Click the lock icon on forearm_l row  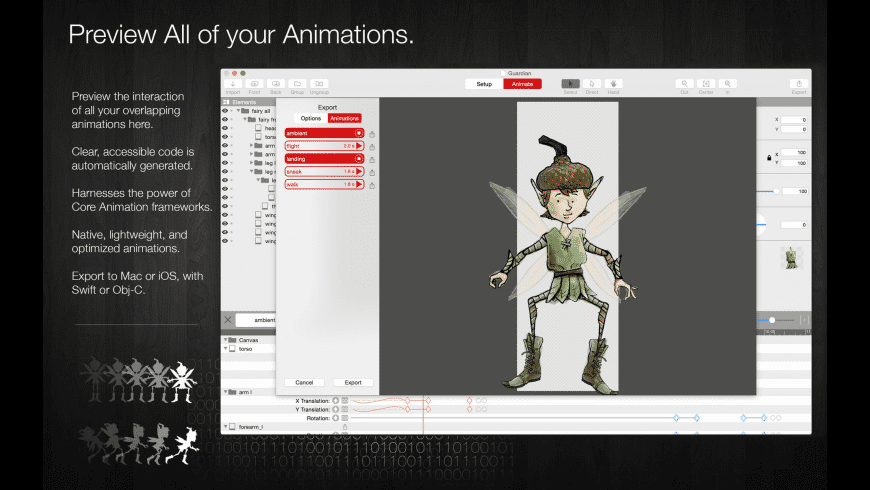(x=345, y=427)
